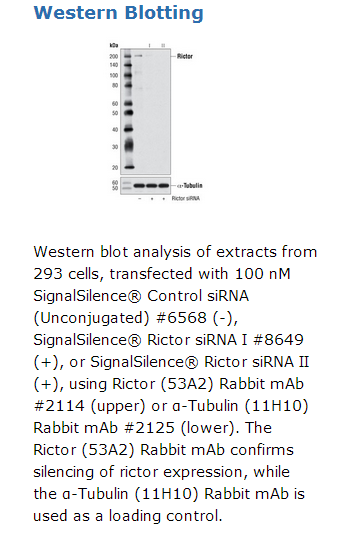
Task: Open the western blot image thumbnail
Action: (156, 122)
